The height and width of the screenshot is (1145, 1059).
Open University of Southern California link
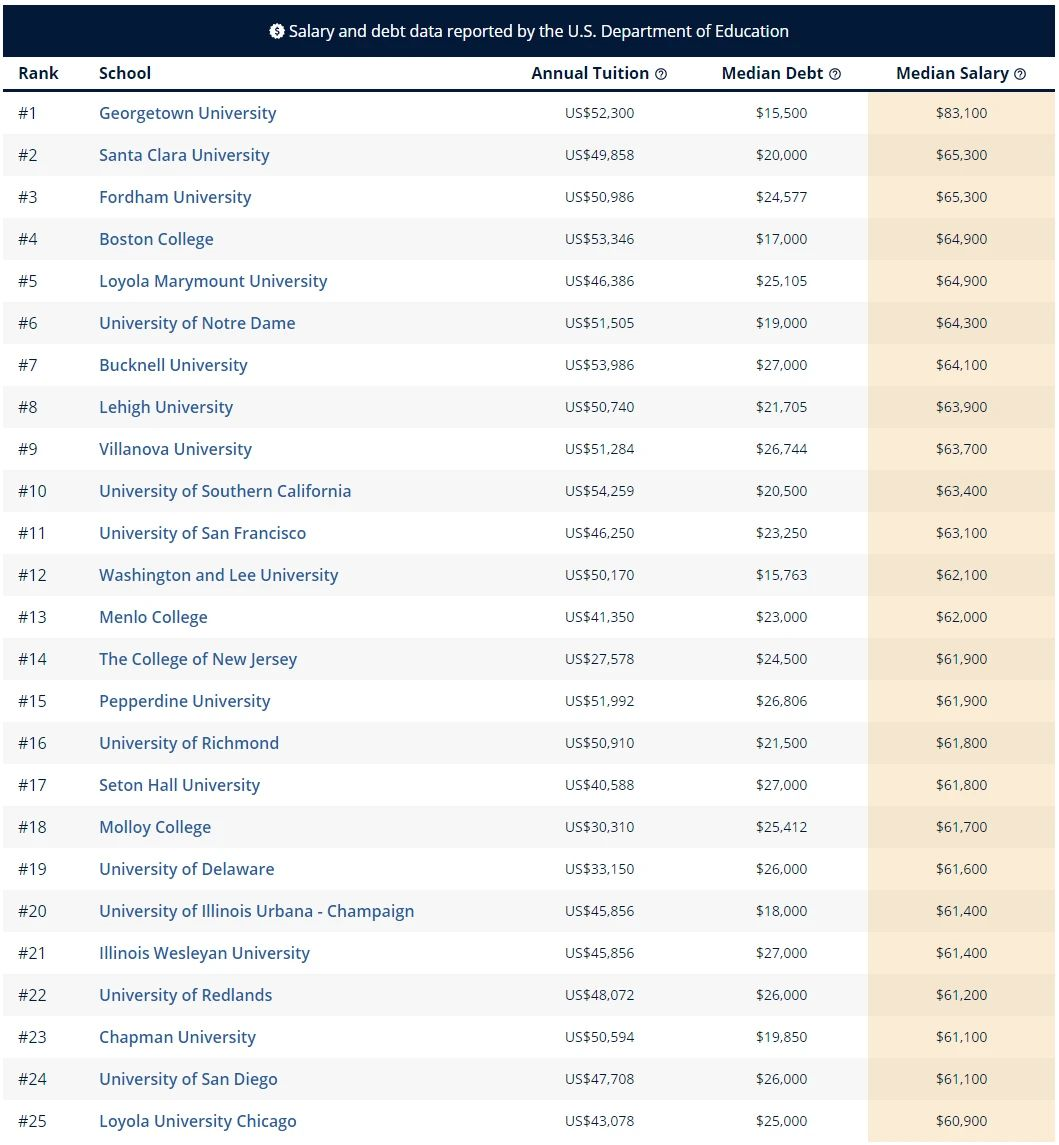pos(225,491)
